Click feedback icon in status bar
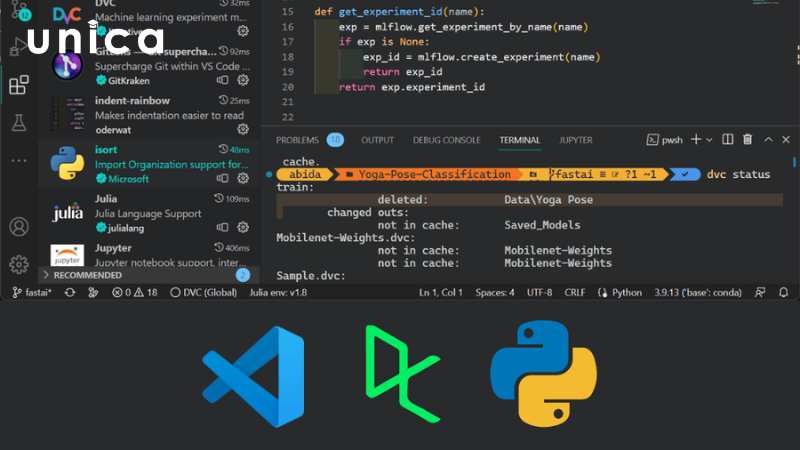This screenshot has height=450, width=800. point(760,292)
